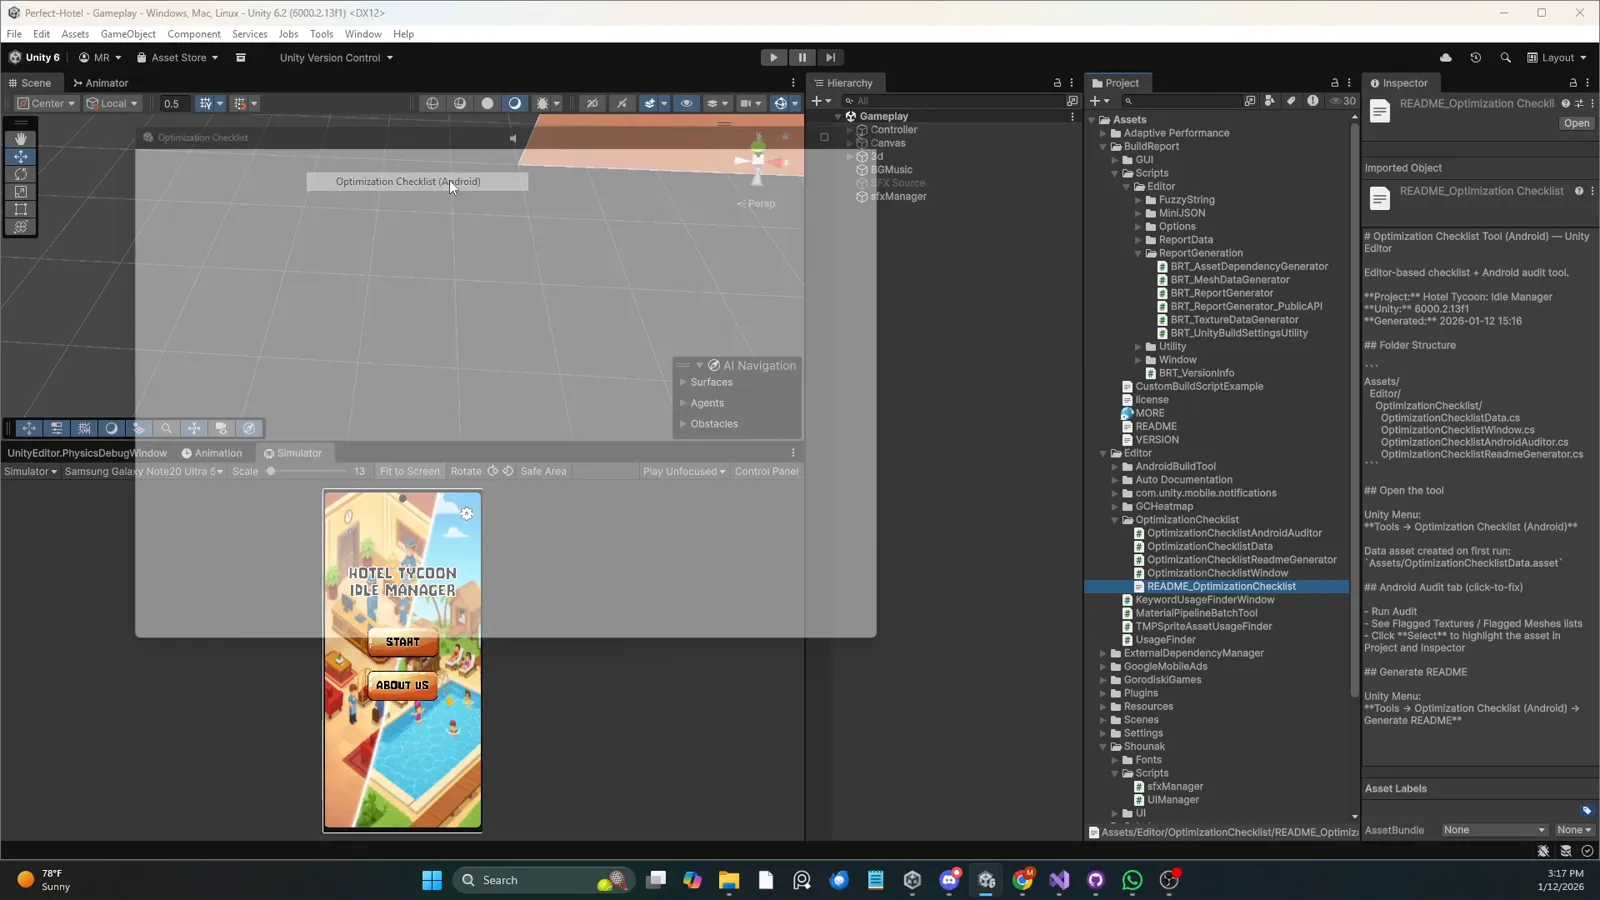Open WhatsApp from taskbar
Screen dimensions: 1600x900
pos(1132,880)
